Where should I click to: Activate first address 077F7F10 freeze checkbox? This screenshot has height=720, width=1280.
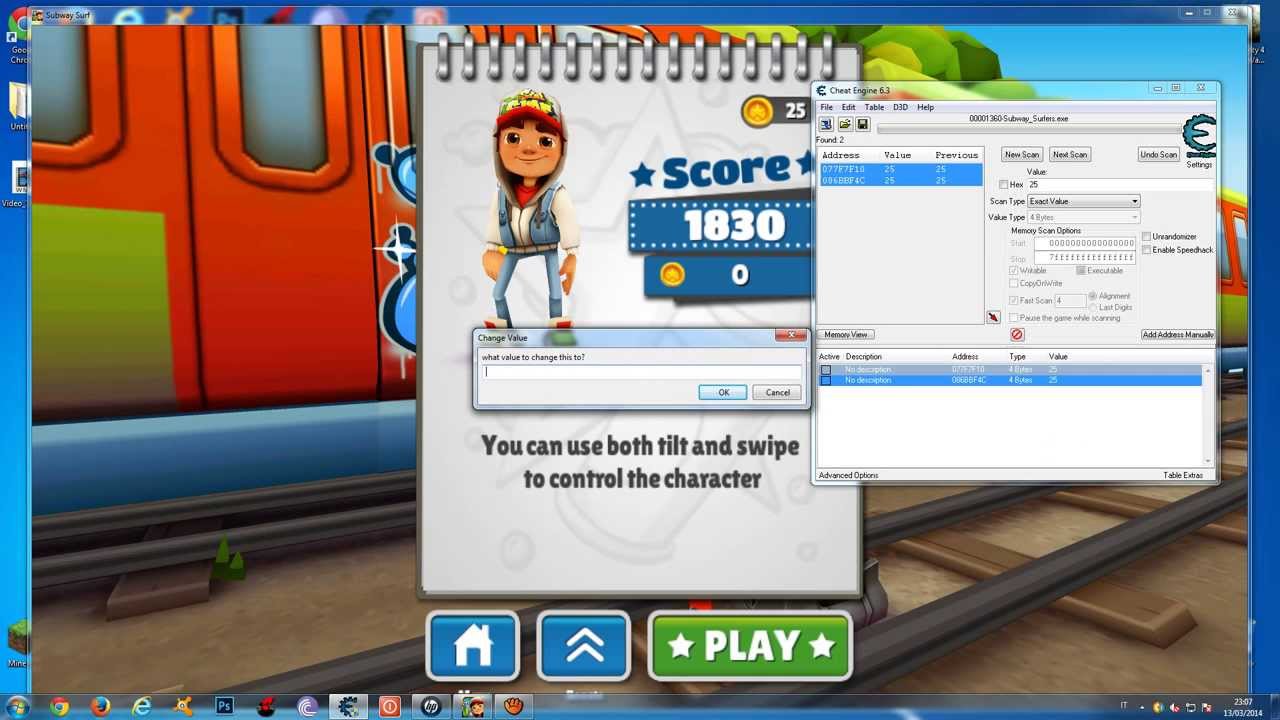click(826, 370)
